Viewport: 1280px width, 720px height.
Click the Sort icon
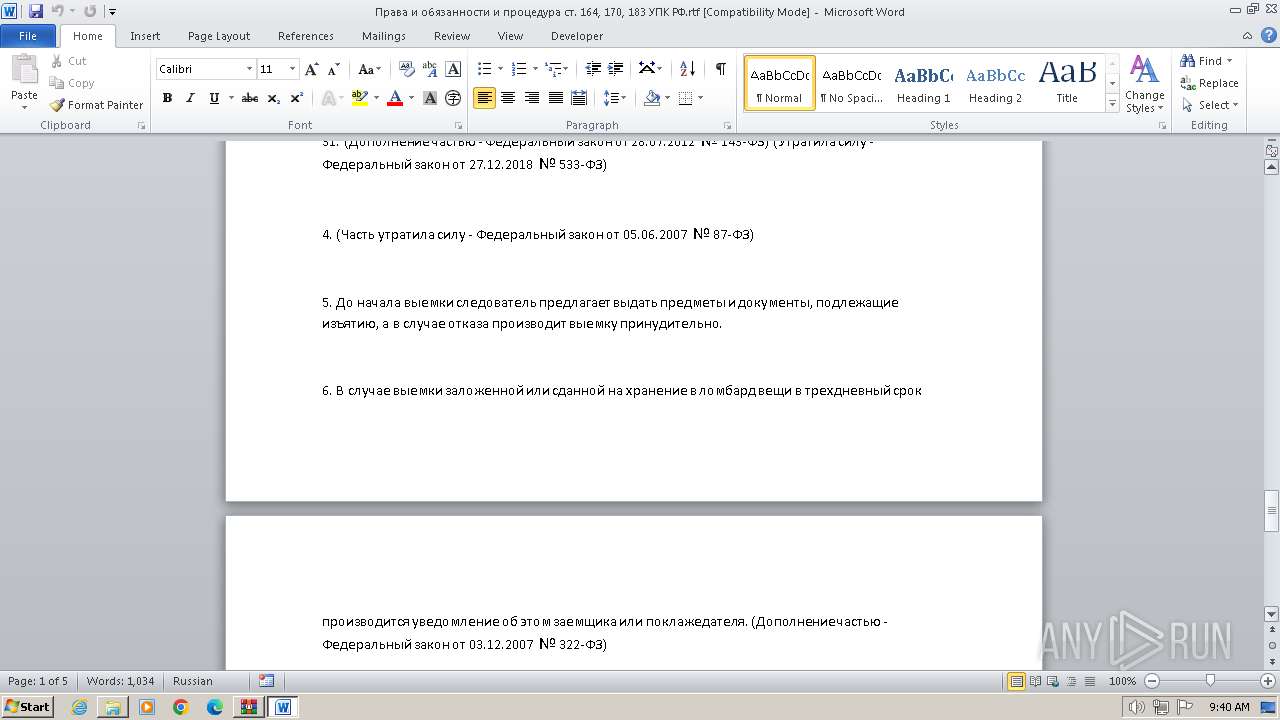point(687,69)
